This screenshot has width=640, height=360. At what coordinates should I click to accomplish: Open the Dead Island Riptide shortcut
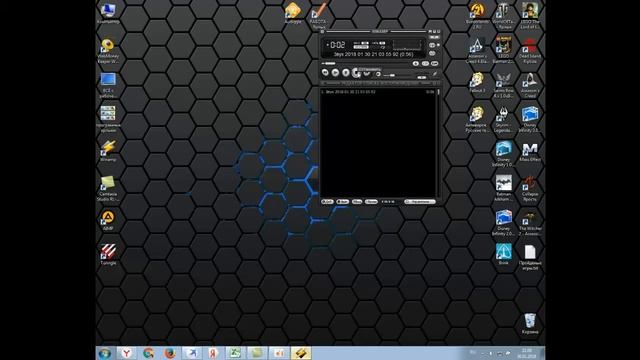tap(530, 51)
